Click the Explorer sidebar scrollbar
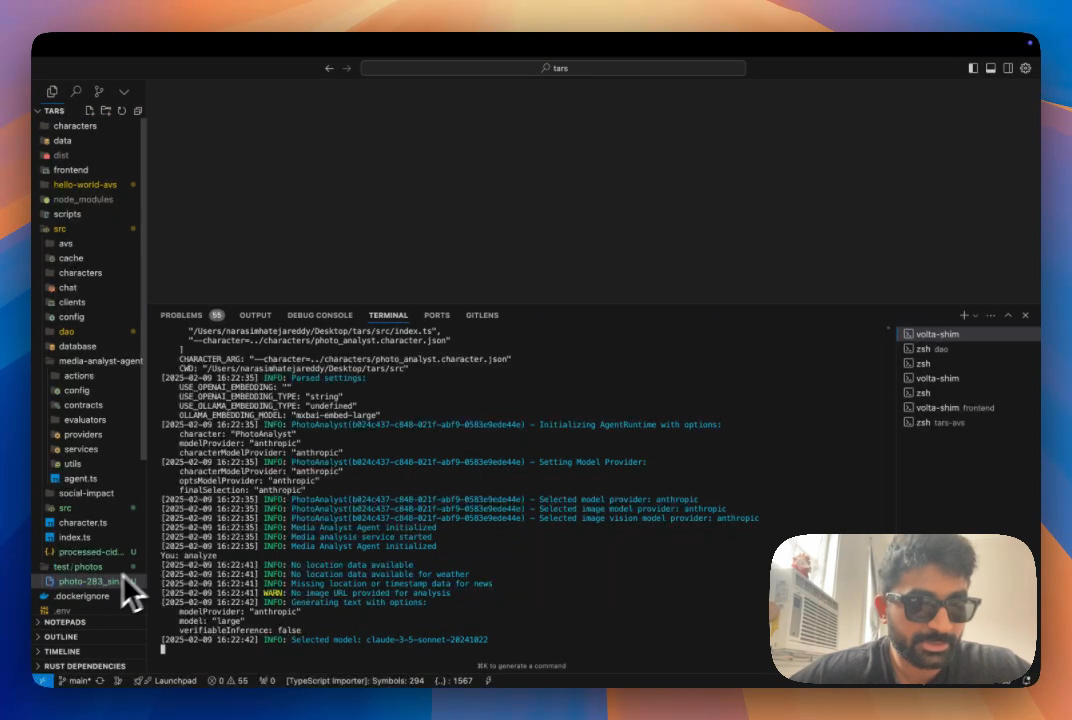The image size is (1072, 720). click(144, 287)
